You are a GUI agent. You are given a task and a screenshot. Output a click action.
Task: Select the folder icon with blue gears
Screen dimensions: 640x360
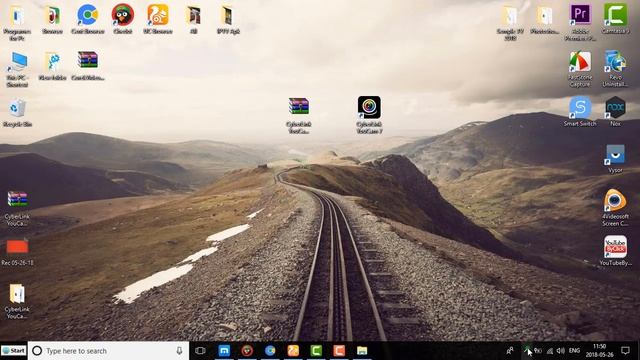52,62
